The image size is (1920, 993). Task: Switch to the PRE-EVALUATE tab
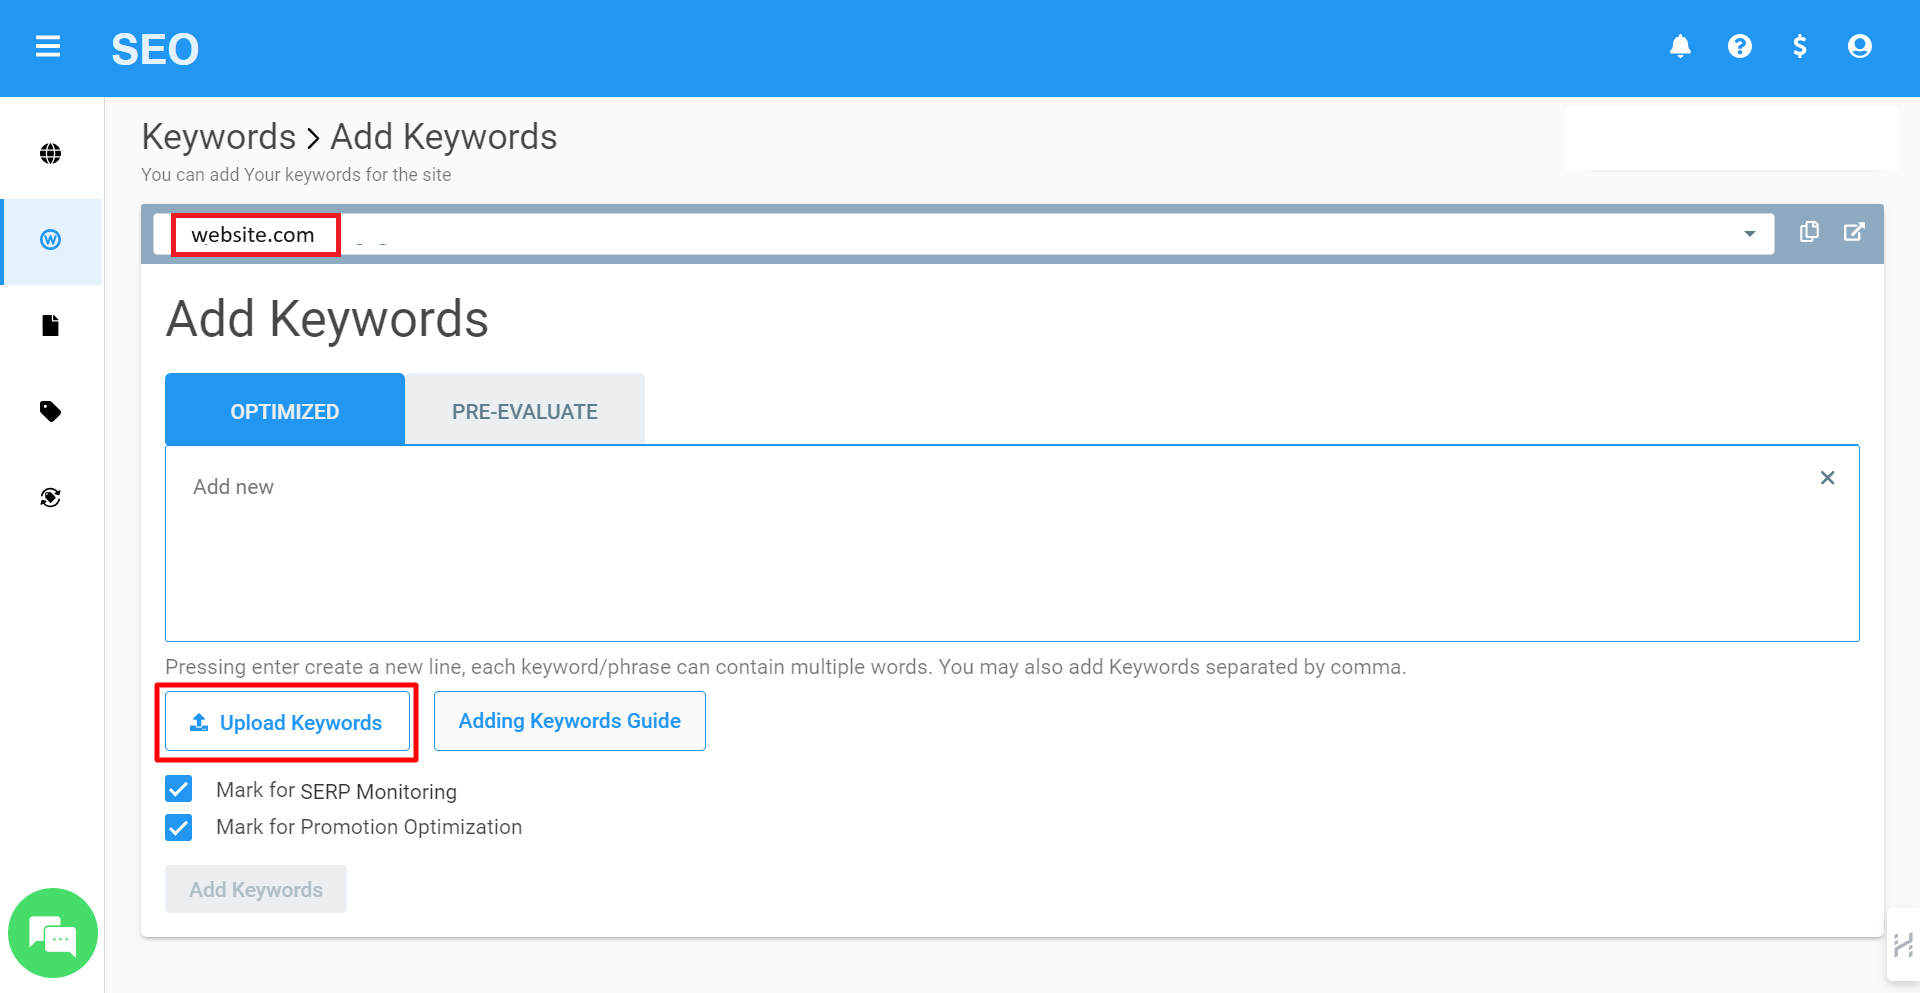(525, 409)
